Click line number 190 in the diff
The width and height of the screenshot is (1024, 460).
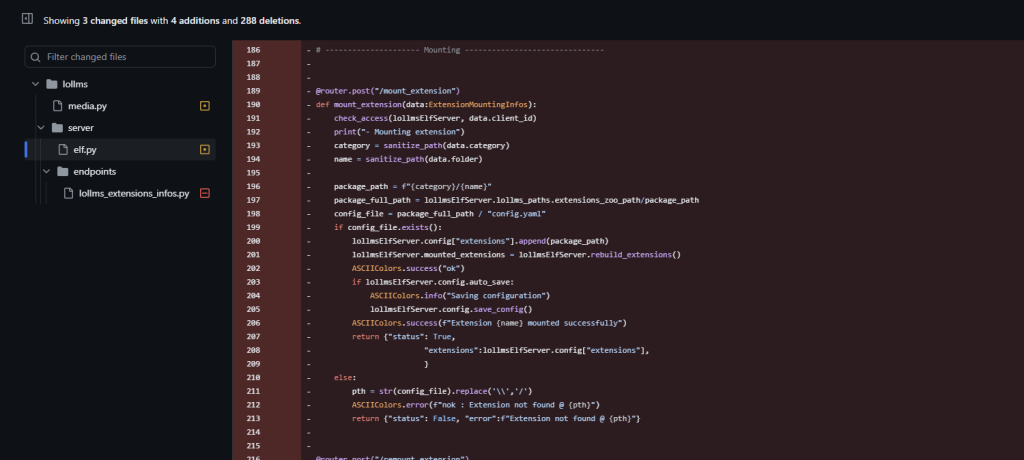point(253,104)
